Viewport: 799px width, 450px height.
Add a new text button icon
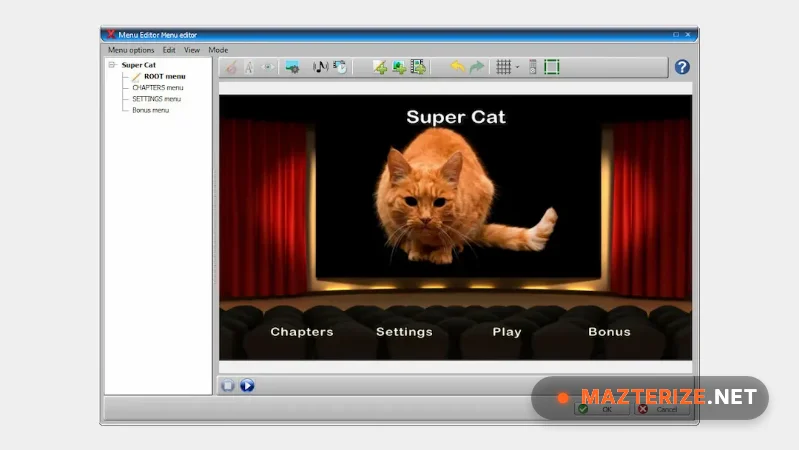coord(380,67)
